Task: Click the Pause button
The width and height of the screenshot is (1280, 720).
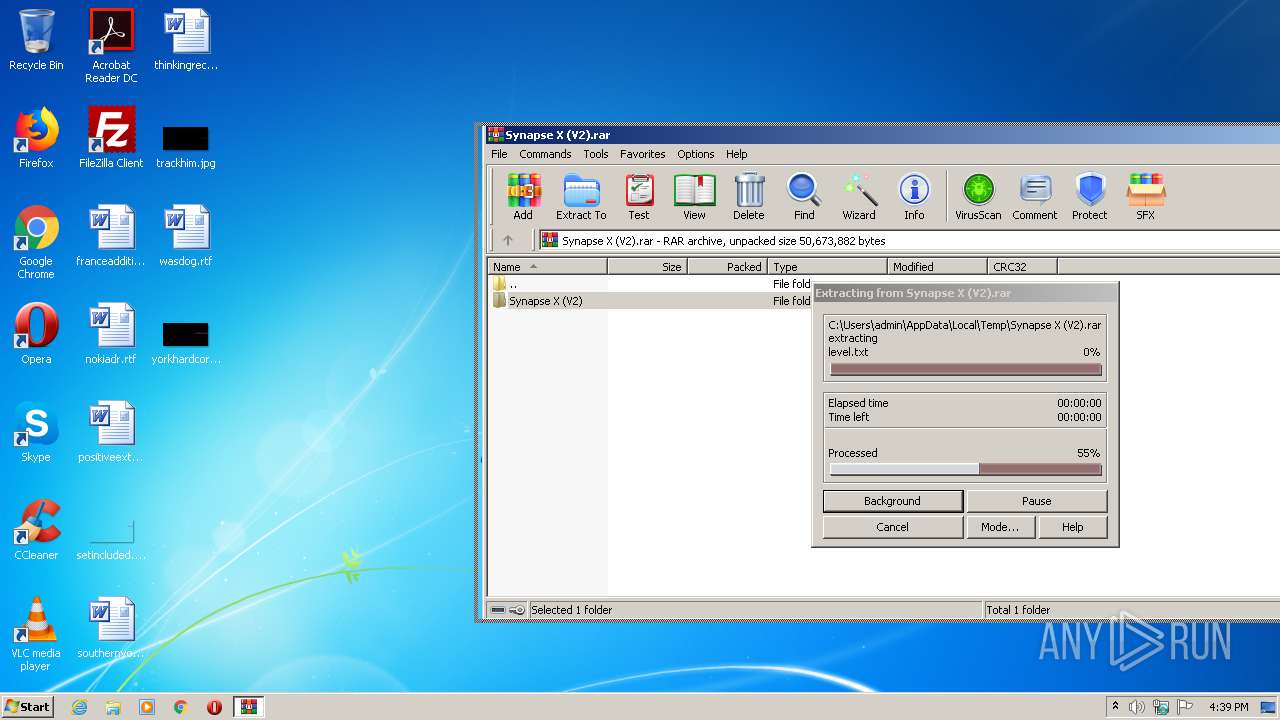Action: coord(1036,501)
